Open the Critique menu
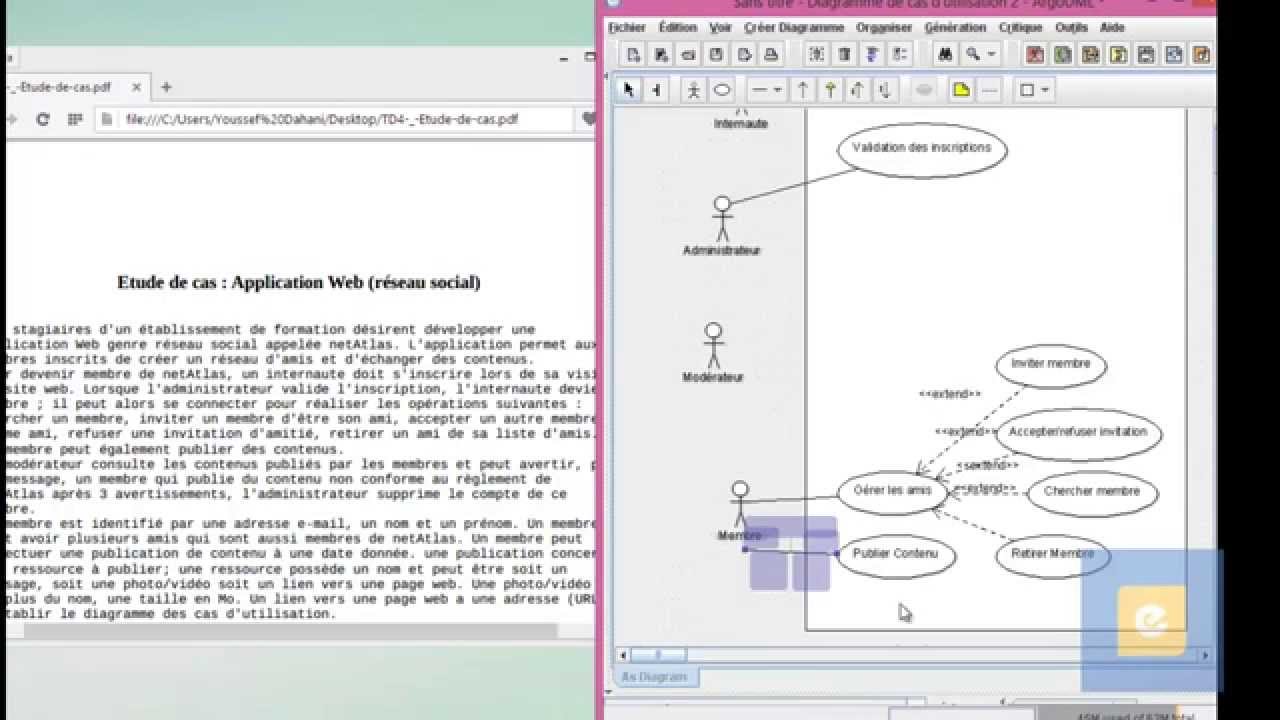This screenshot has height=720, width=1280. 1020,28
